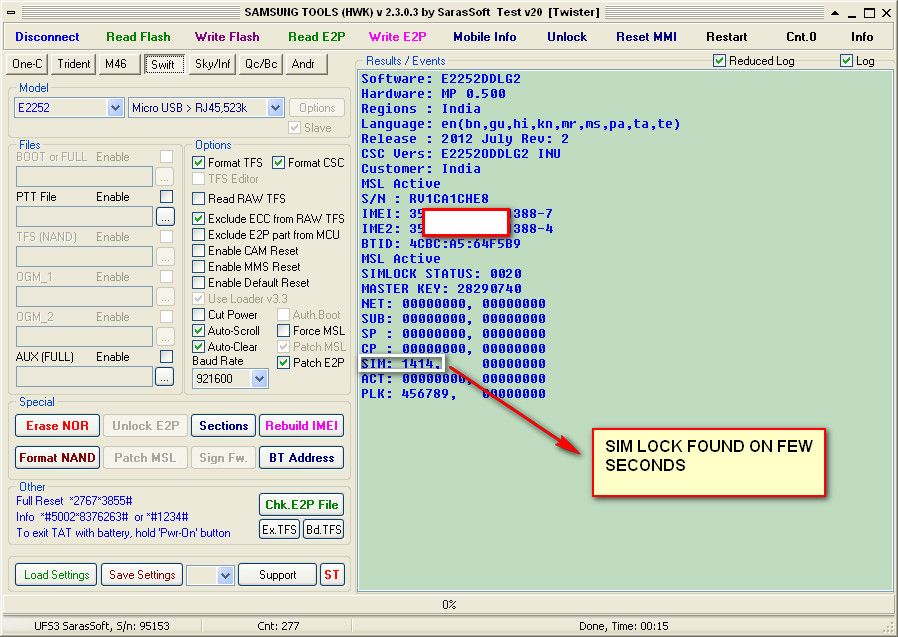
Task: Click Load Settings button
Action: tap(56, 575)
